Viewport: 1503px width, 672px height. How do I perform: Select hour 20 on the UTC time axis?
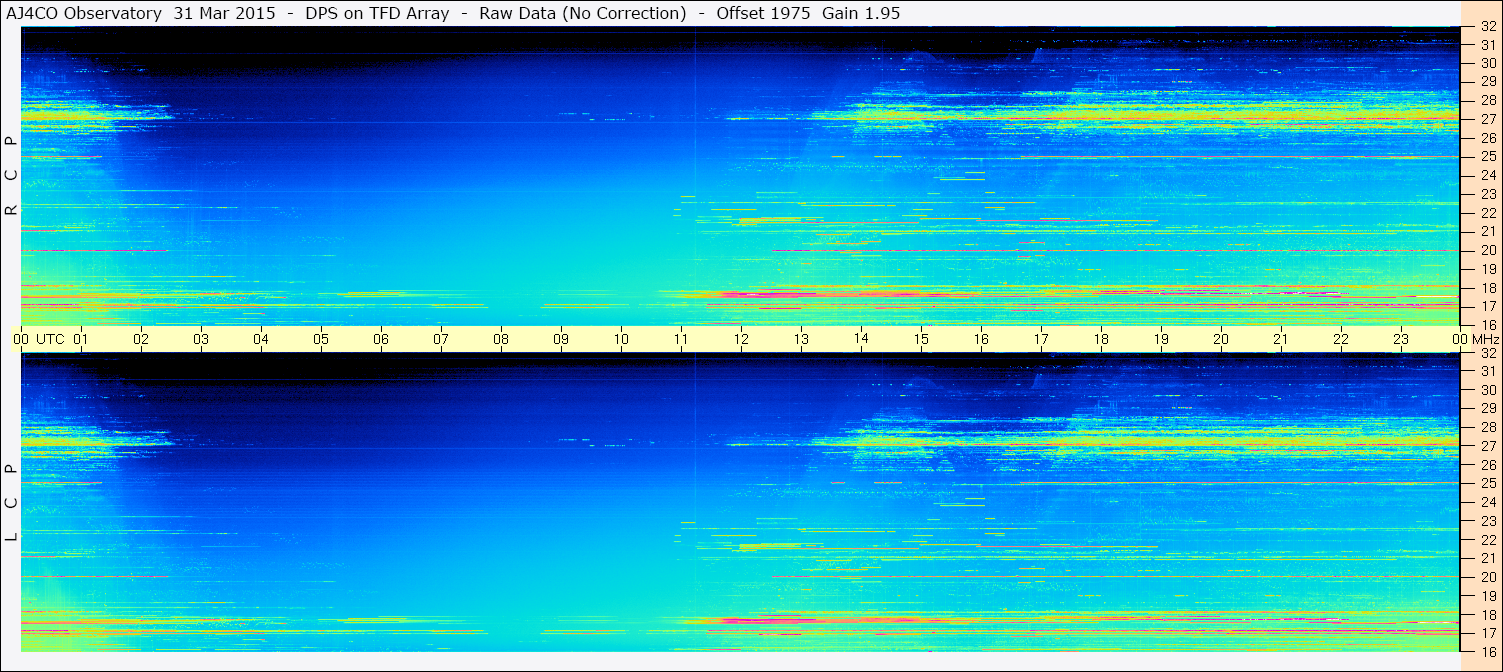tap(1221, 339)
